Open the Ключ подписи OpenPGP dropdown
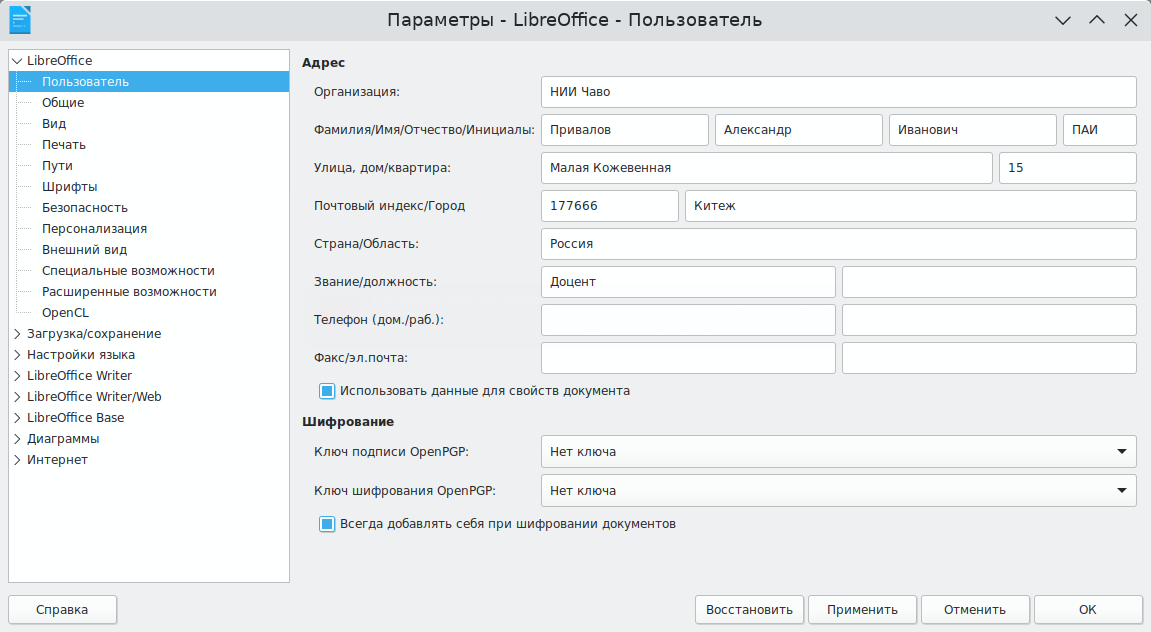This screenshot has width=1151, height=632. (838, 451)
